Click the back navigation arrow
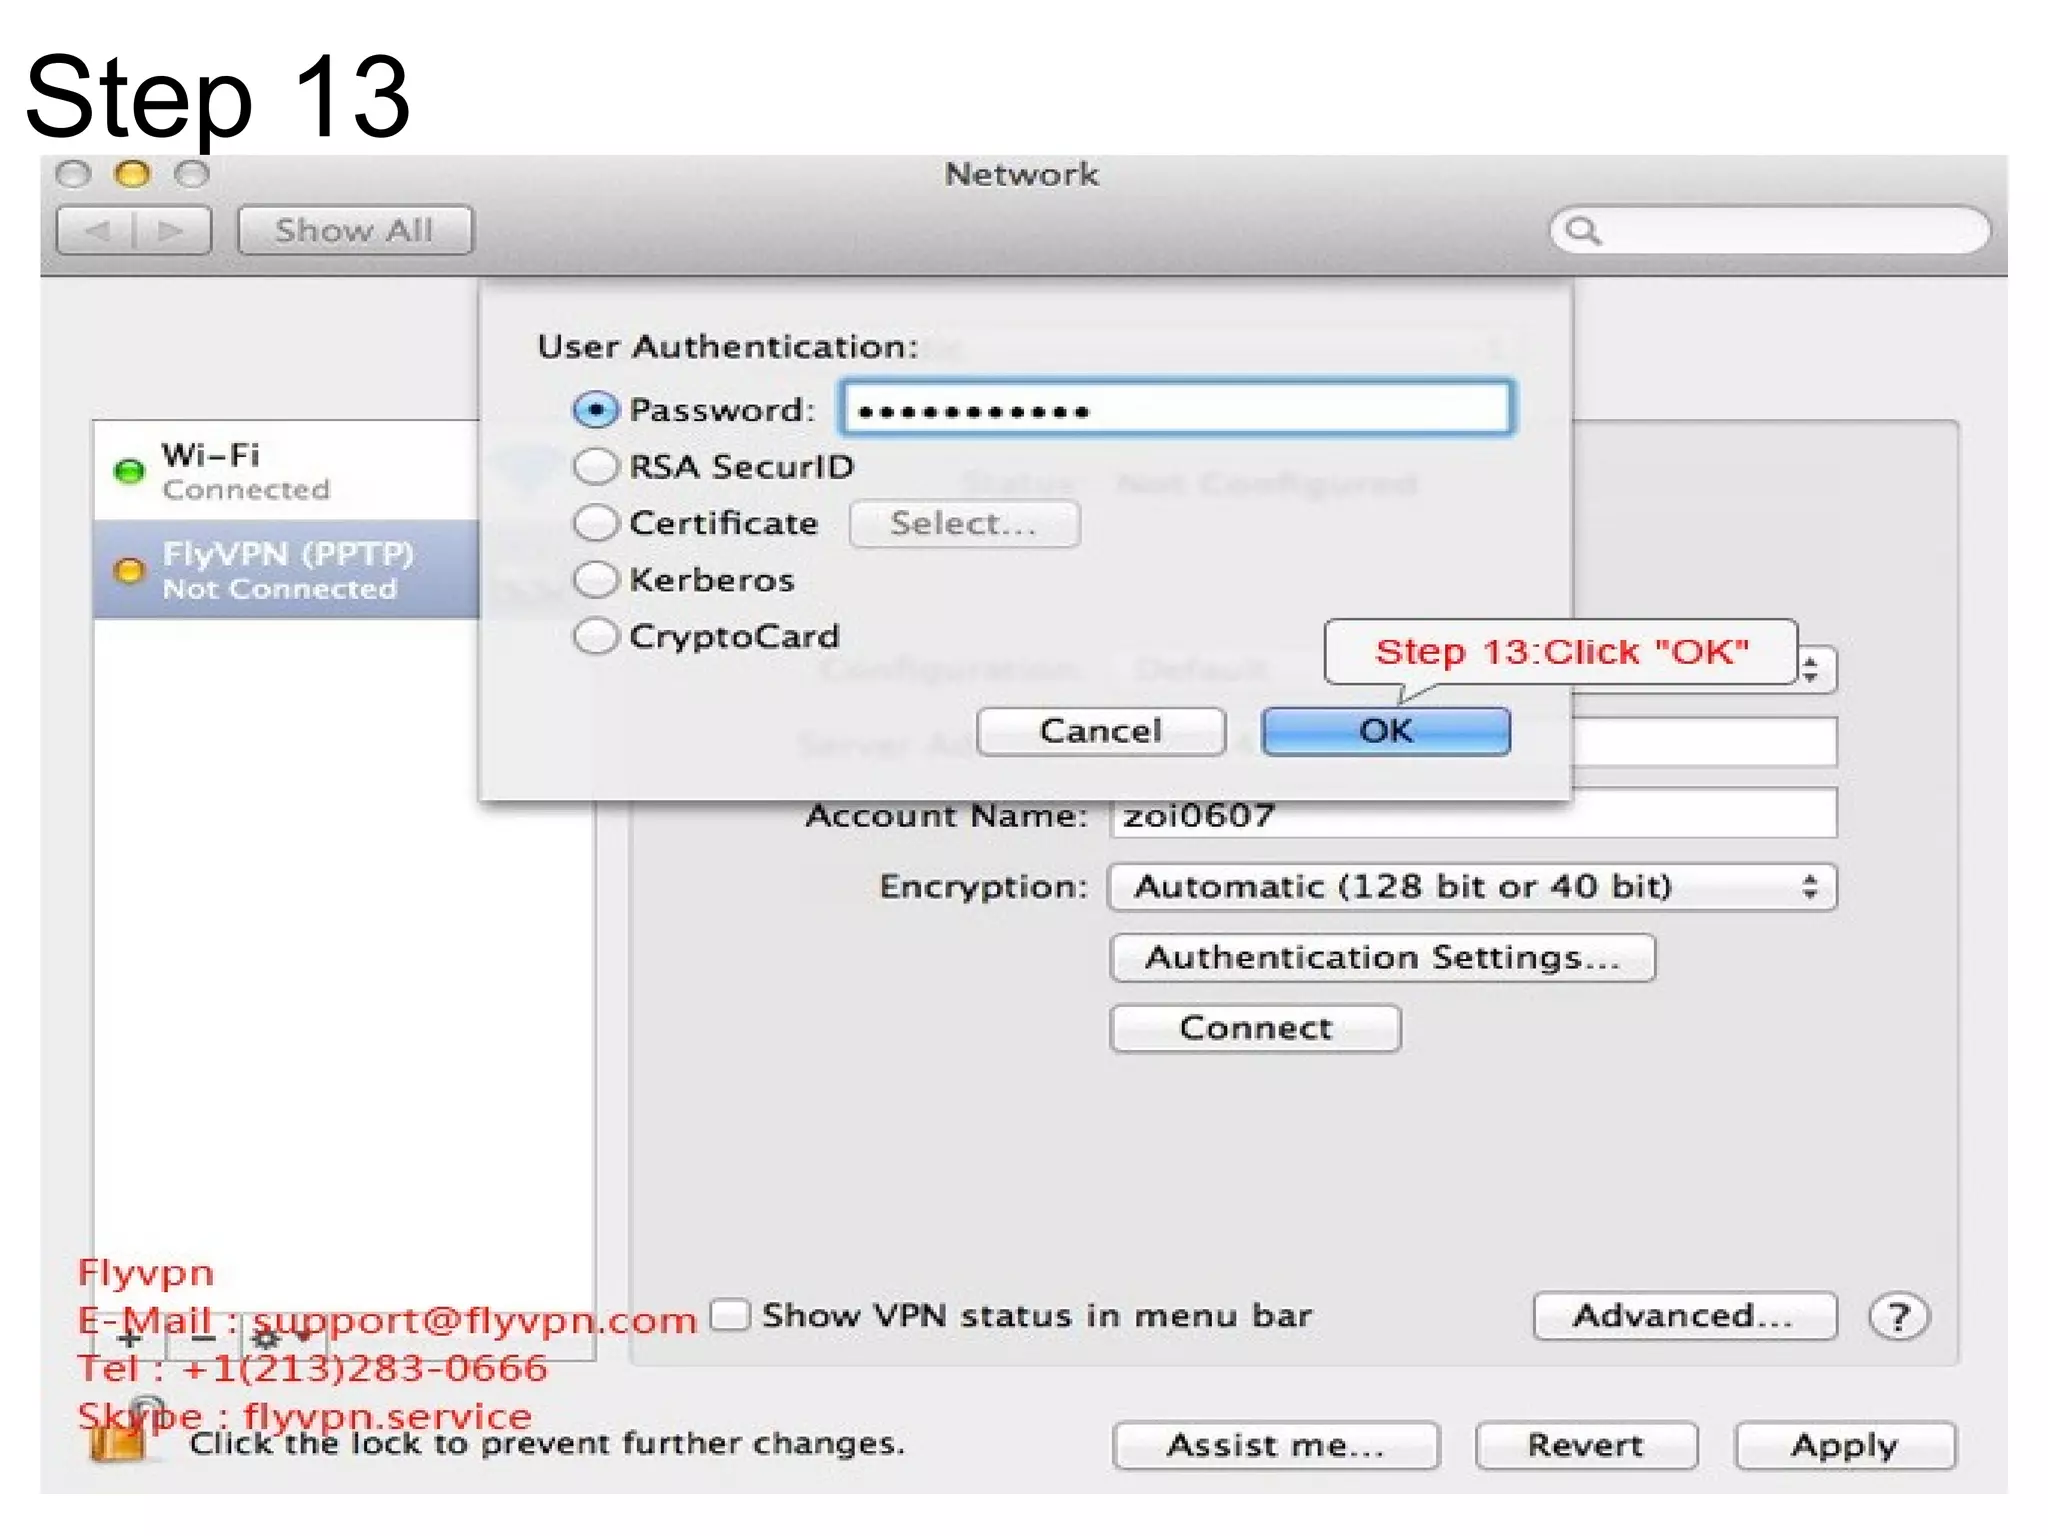Image resolution: width=2048 pixels, height=1536 pixels. [x=98, y=231]
